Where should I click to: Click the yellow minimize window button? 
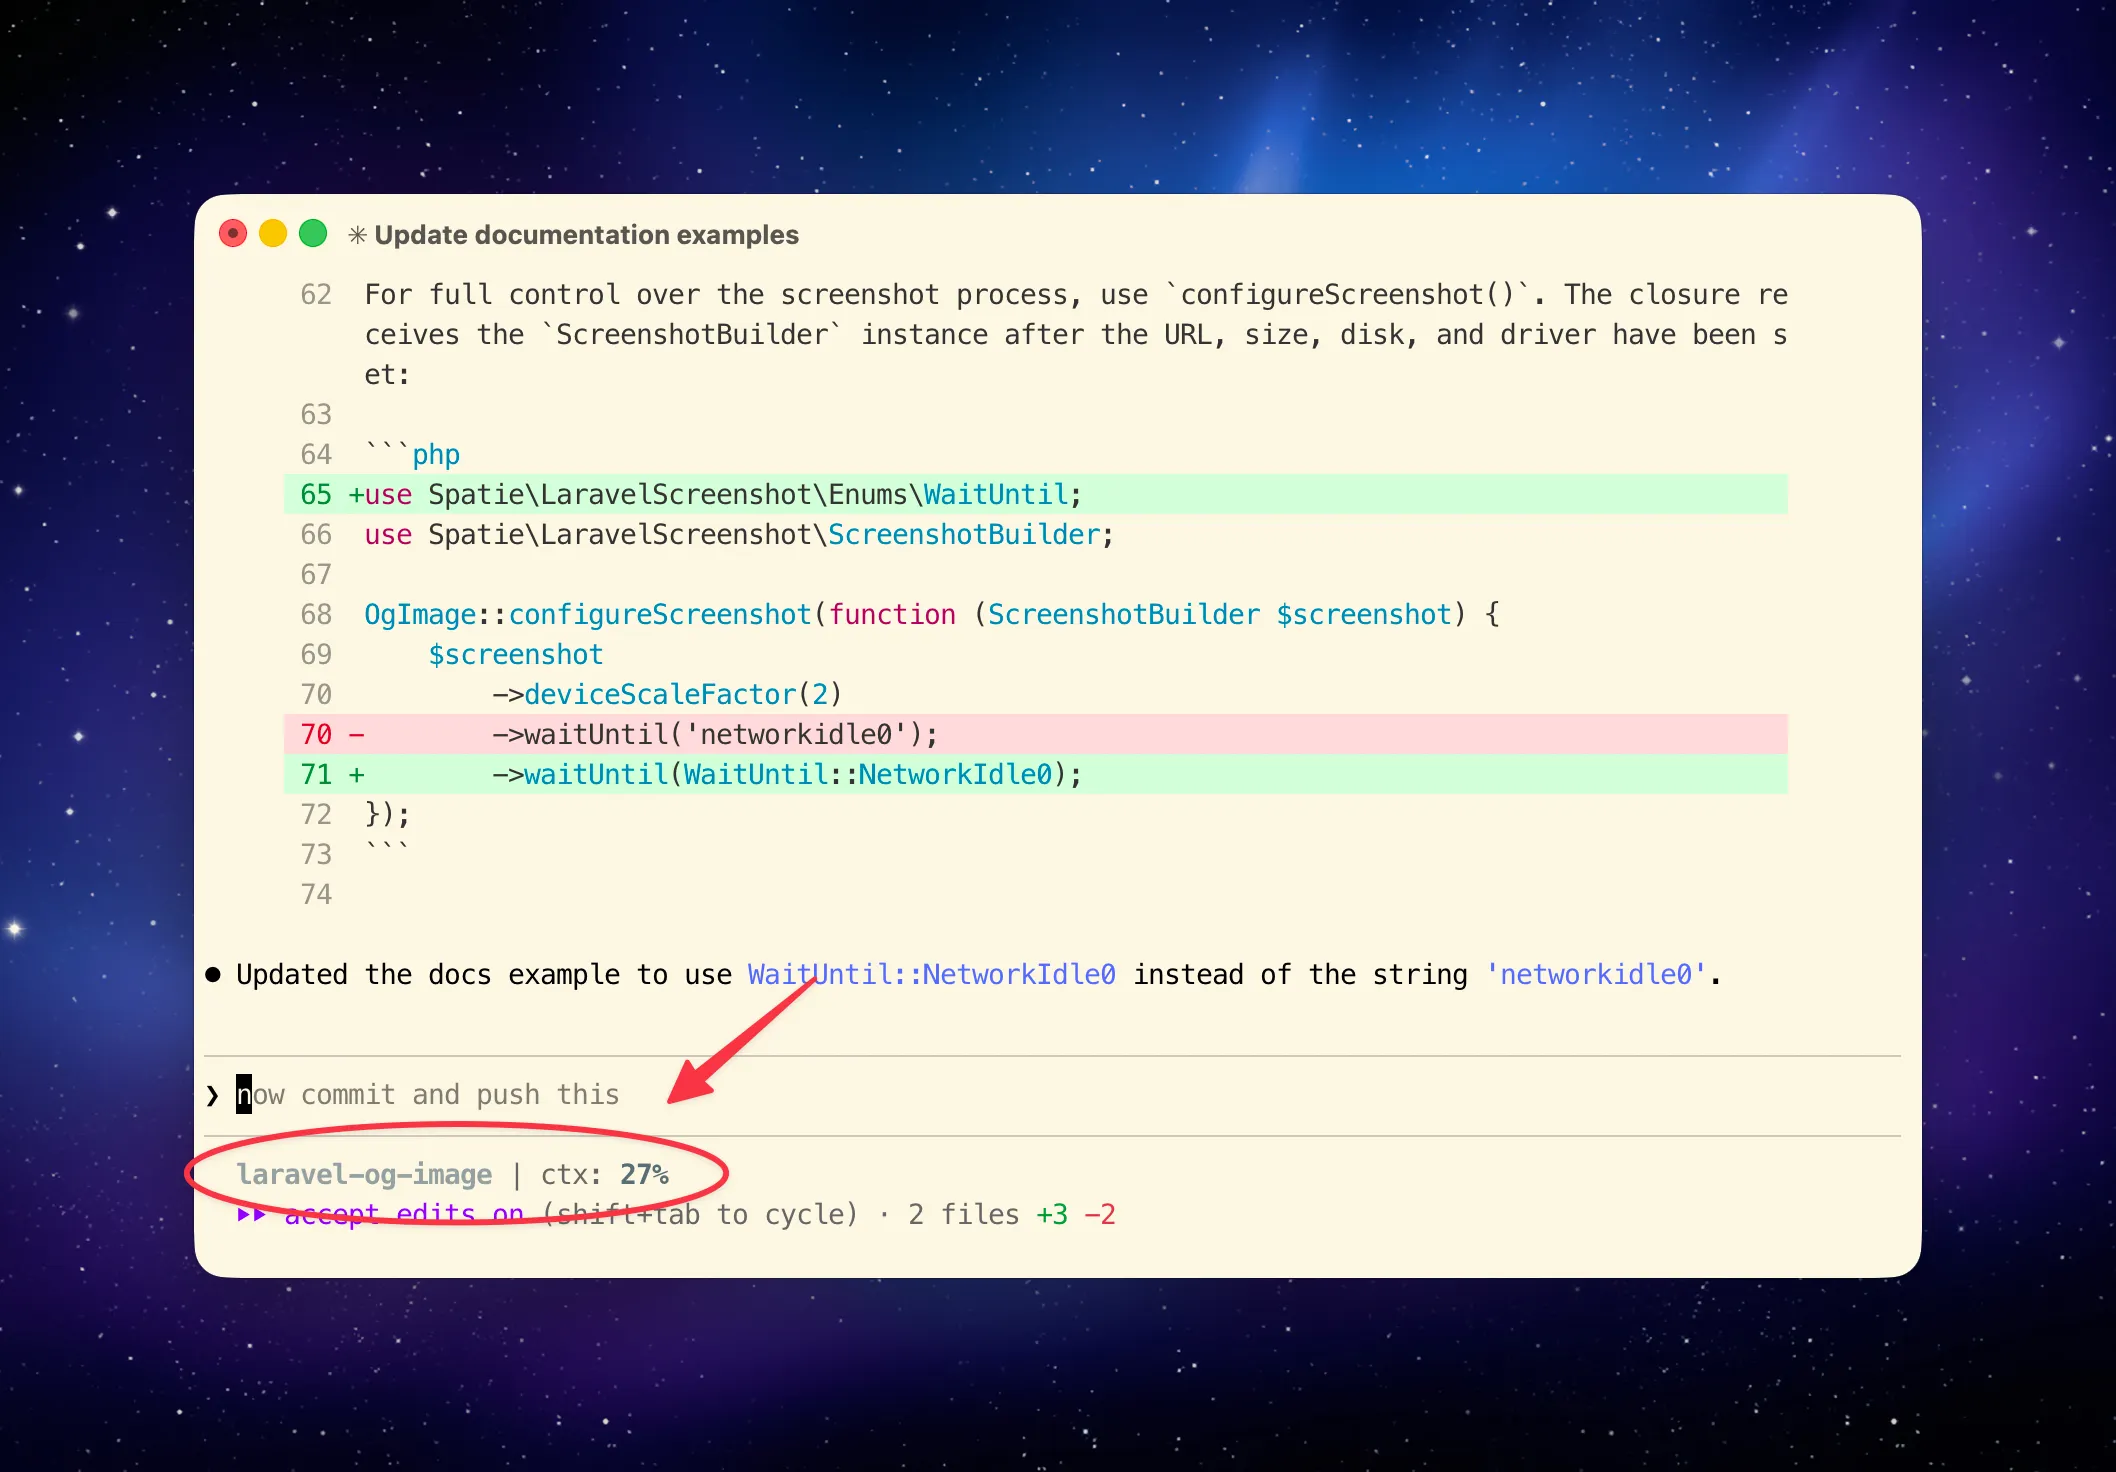click(x=273, y=234)
